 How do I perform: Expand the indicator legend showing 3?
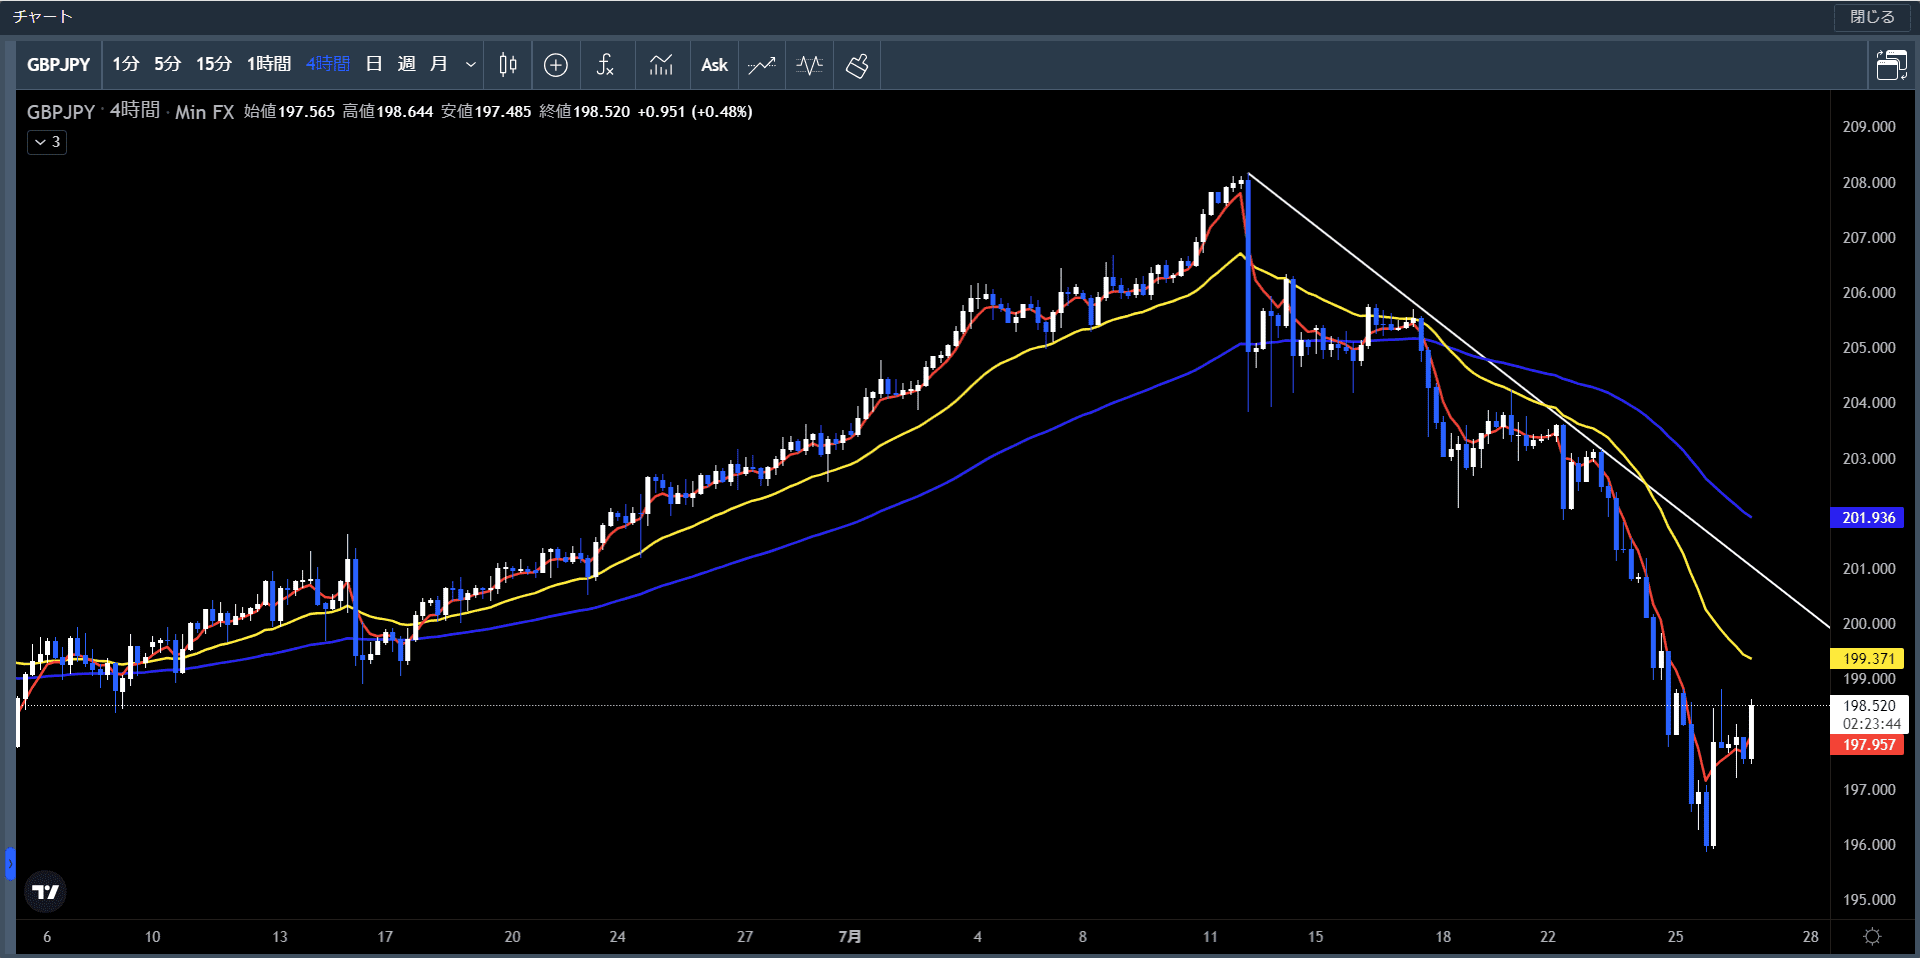(x=47, y=142)
